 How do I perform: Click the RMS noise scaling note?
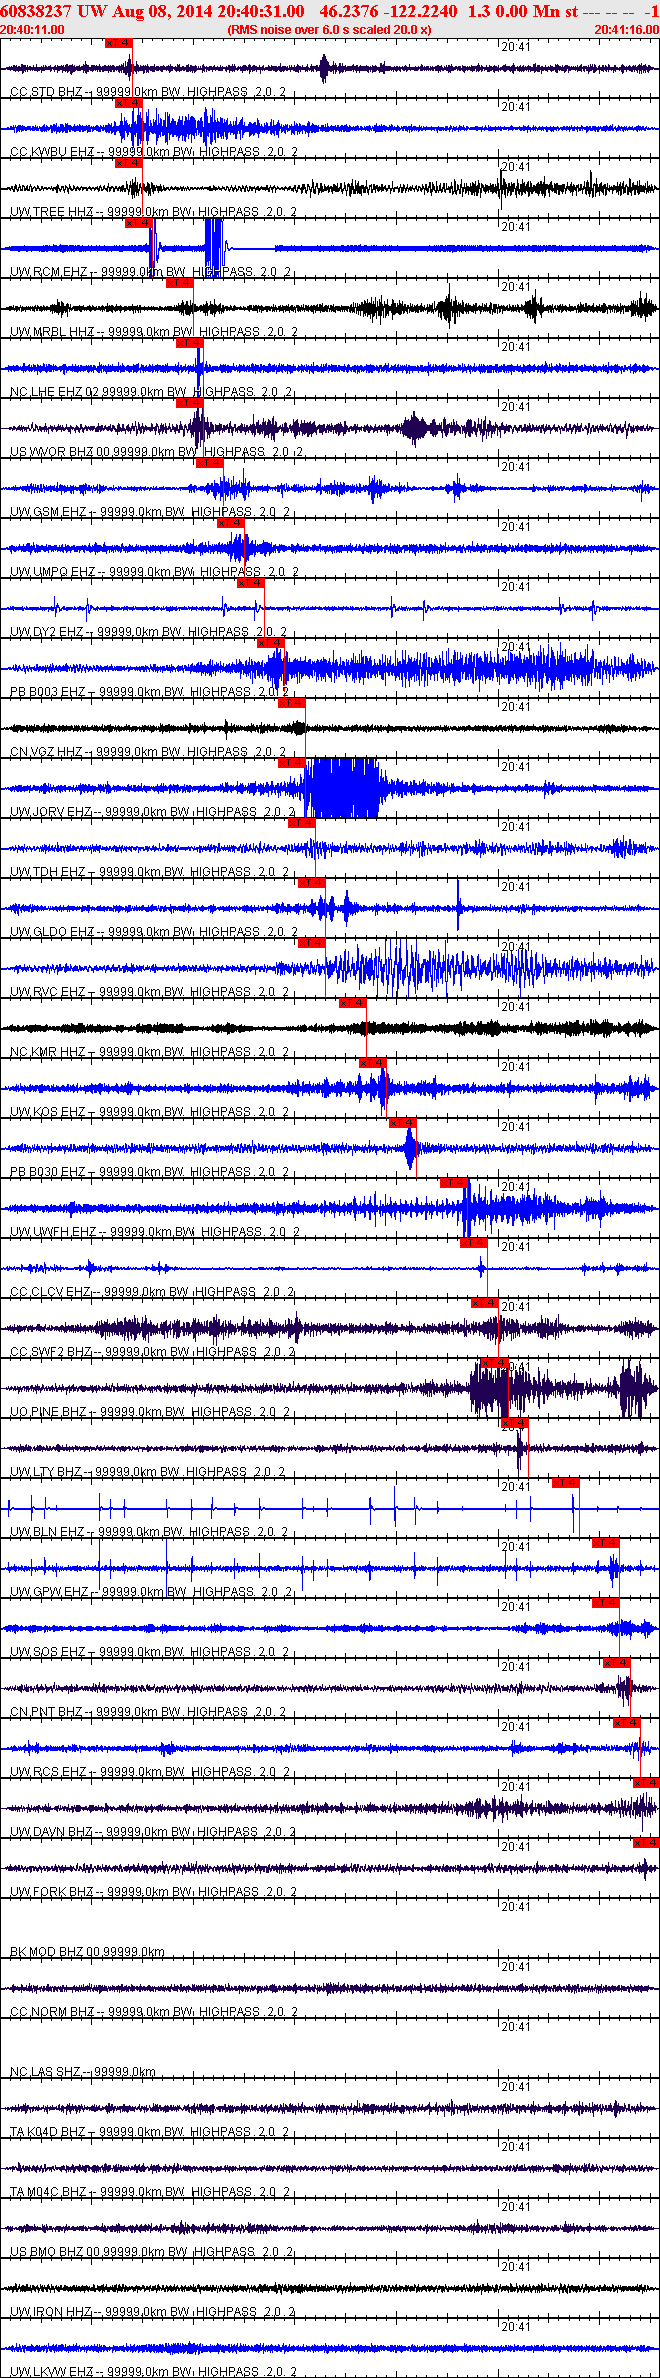(330, 30)
